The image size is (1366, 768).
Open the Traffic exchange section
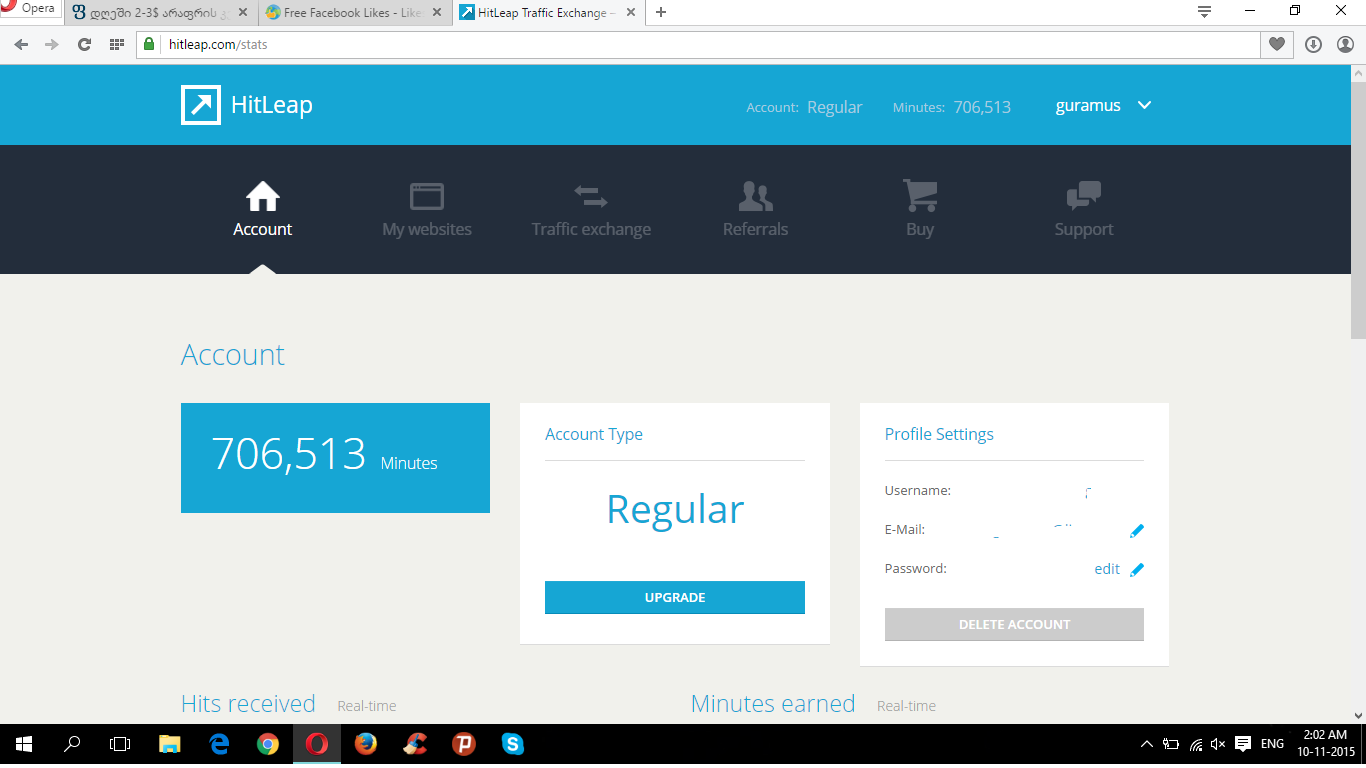pos(591,210)
